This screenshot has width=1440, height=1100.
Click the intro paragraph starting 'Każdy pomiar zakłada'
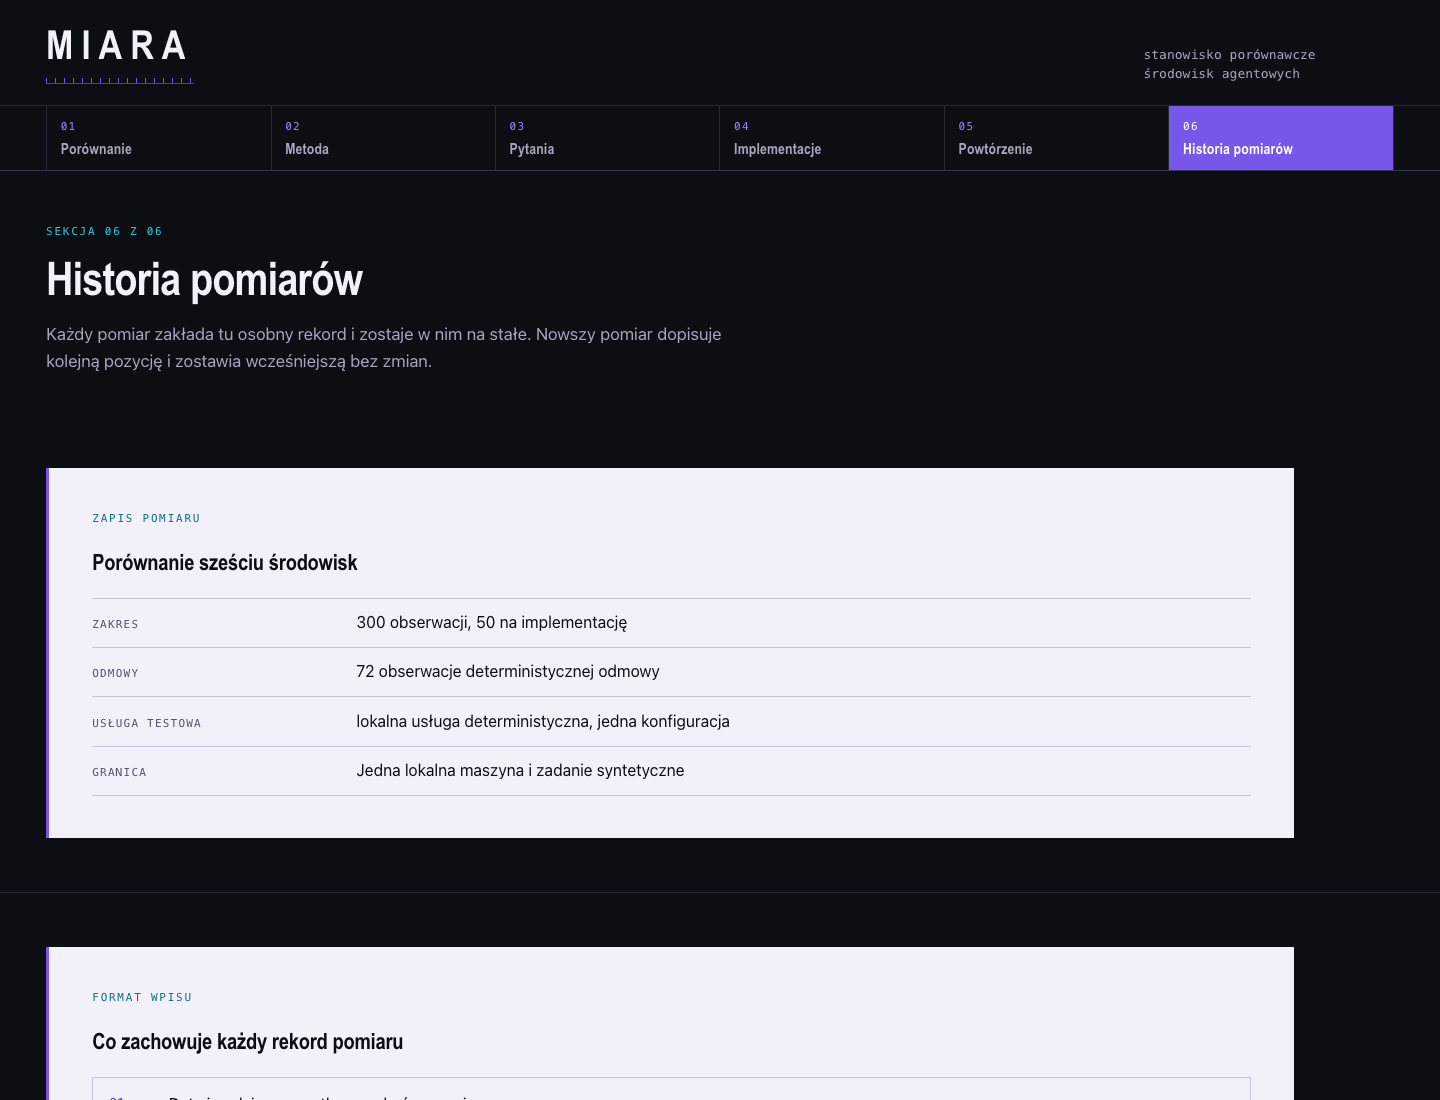tap(384, 348)
